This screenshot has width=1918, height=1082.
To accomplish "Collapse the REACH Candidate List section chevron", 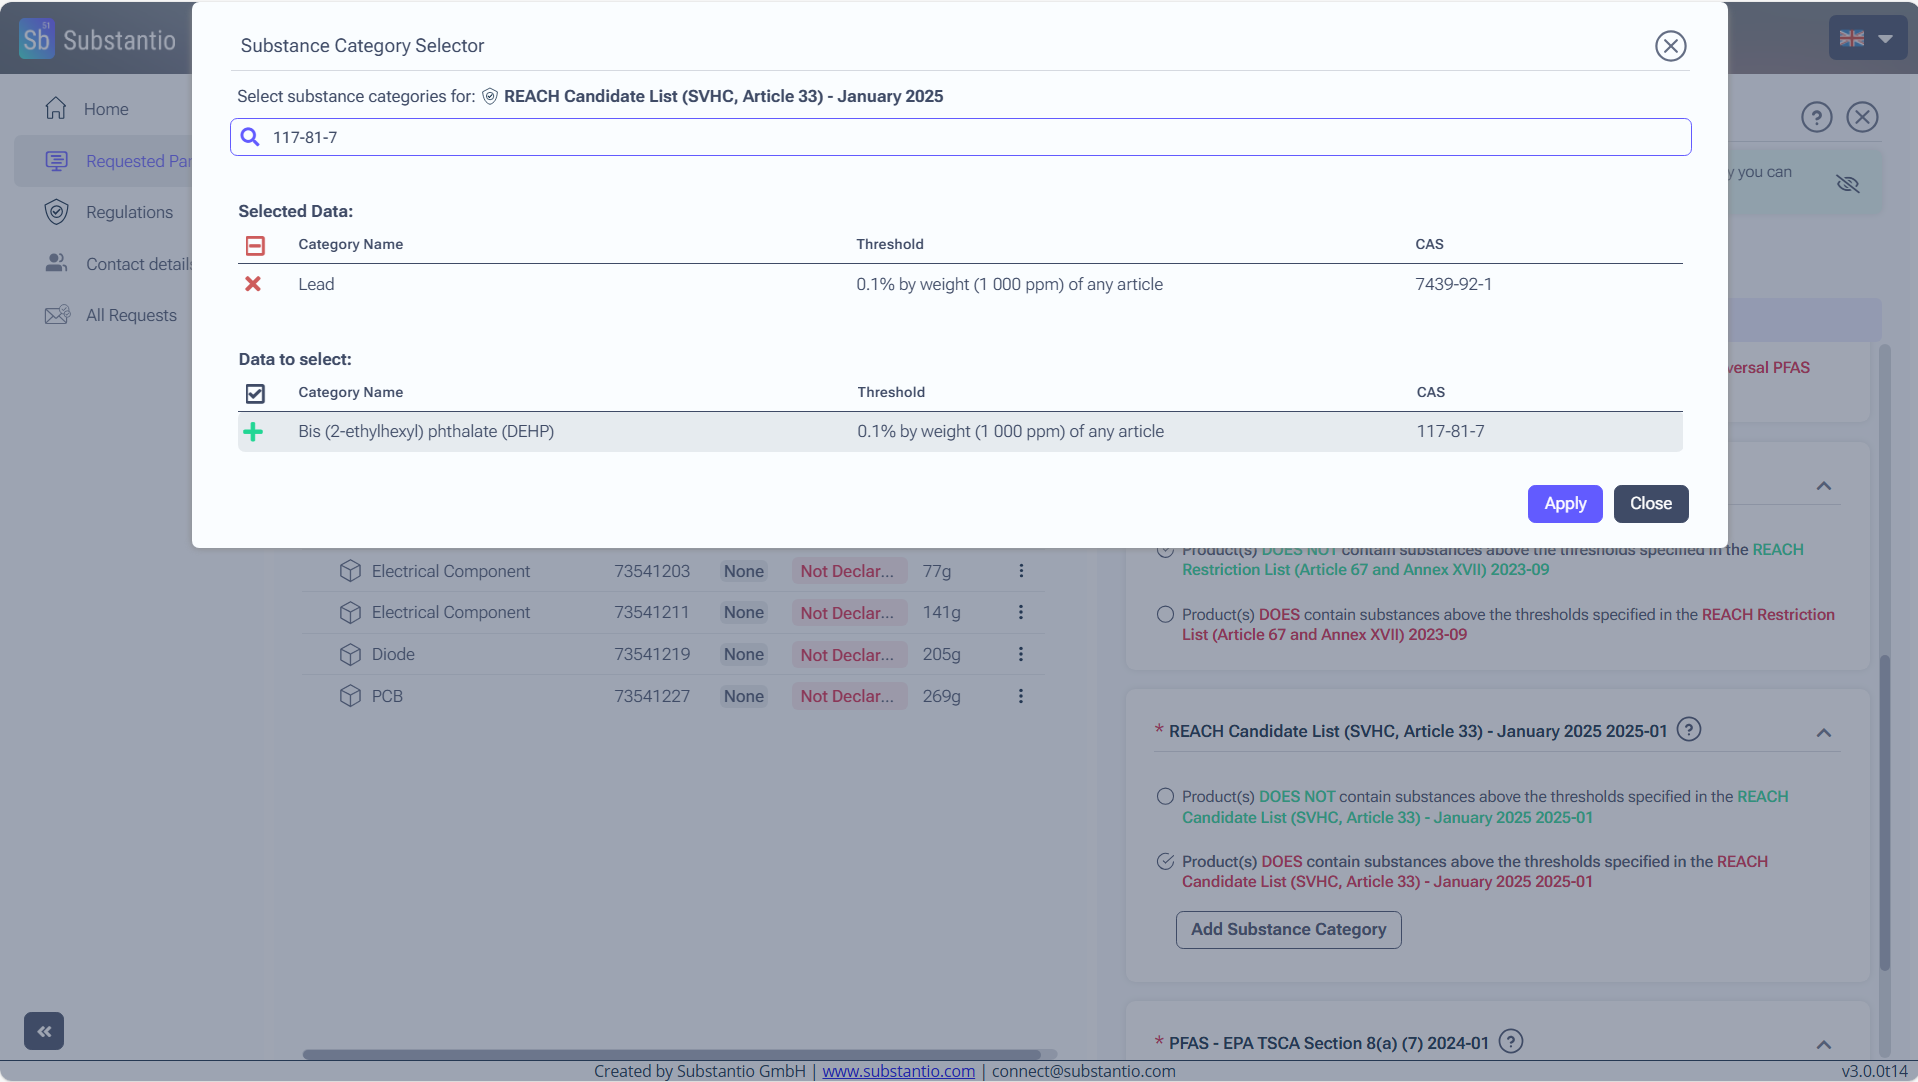I will [1824, 733].
